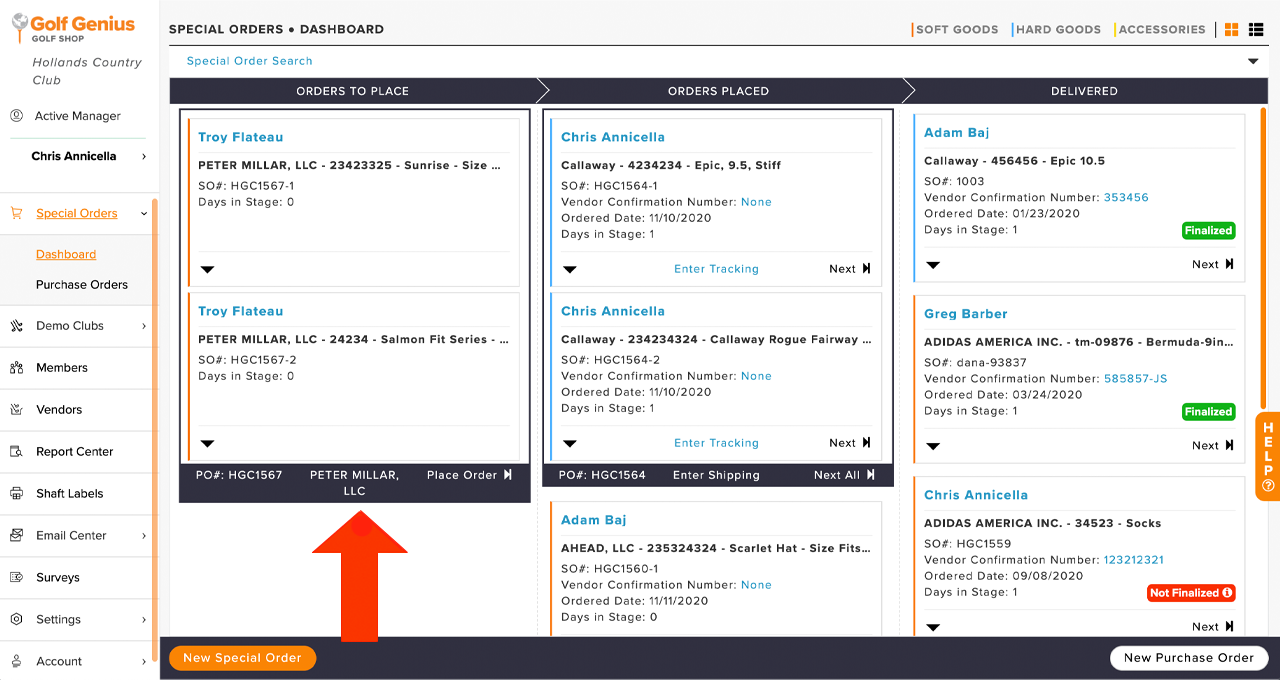Click the Orders Placed column header
The width and height of the screenshot is (1280, 680).
pyautogui.click(x=719, y=91)
